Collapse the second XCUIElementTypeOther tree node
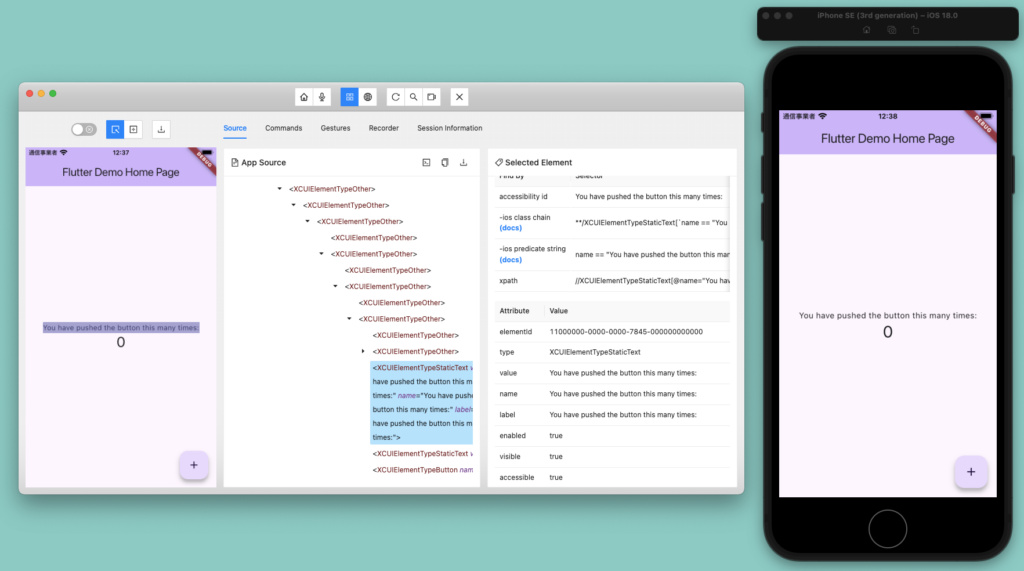 [293, 205]
